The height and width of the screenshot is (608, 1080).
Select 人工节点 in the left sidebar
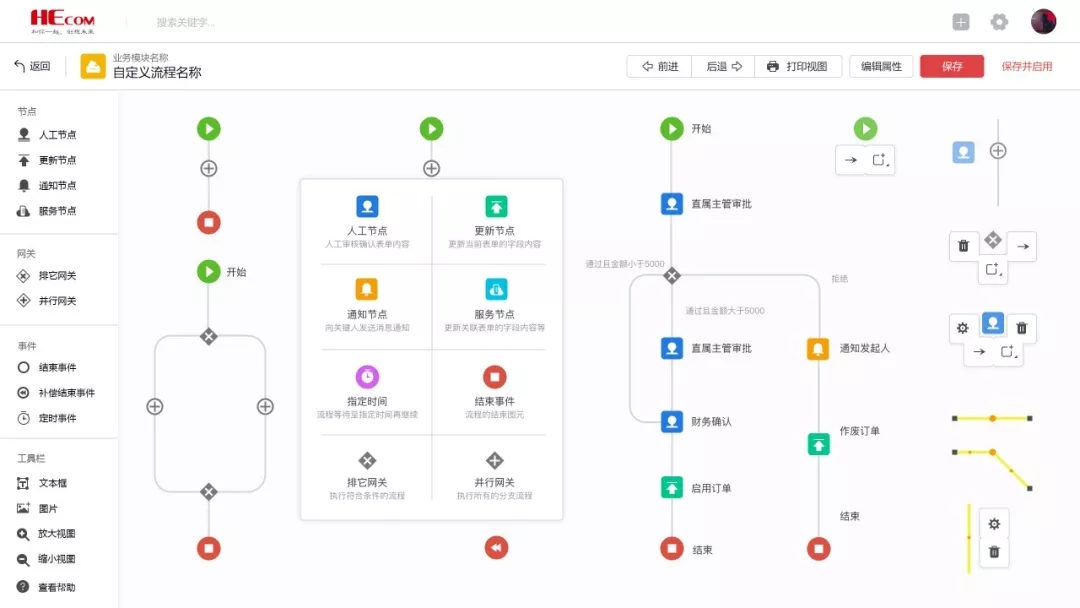[57, 135]
